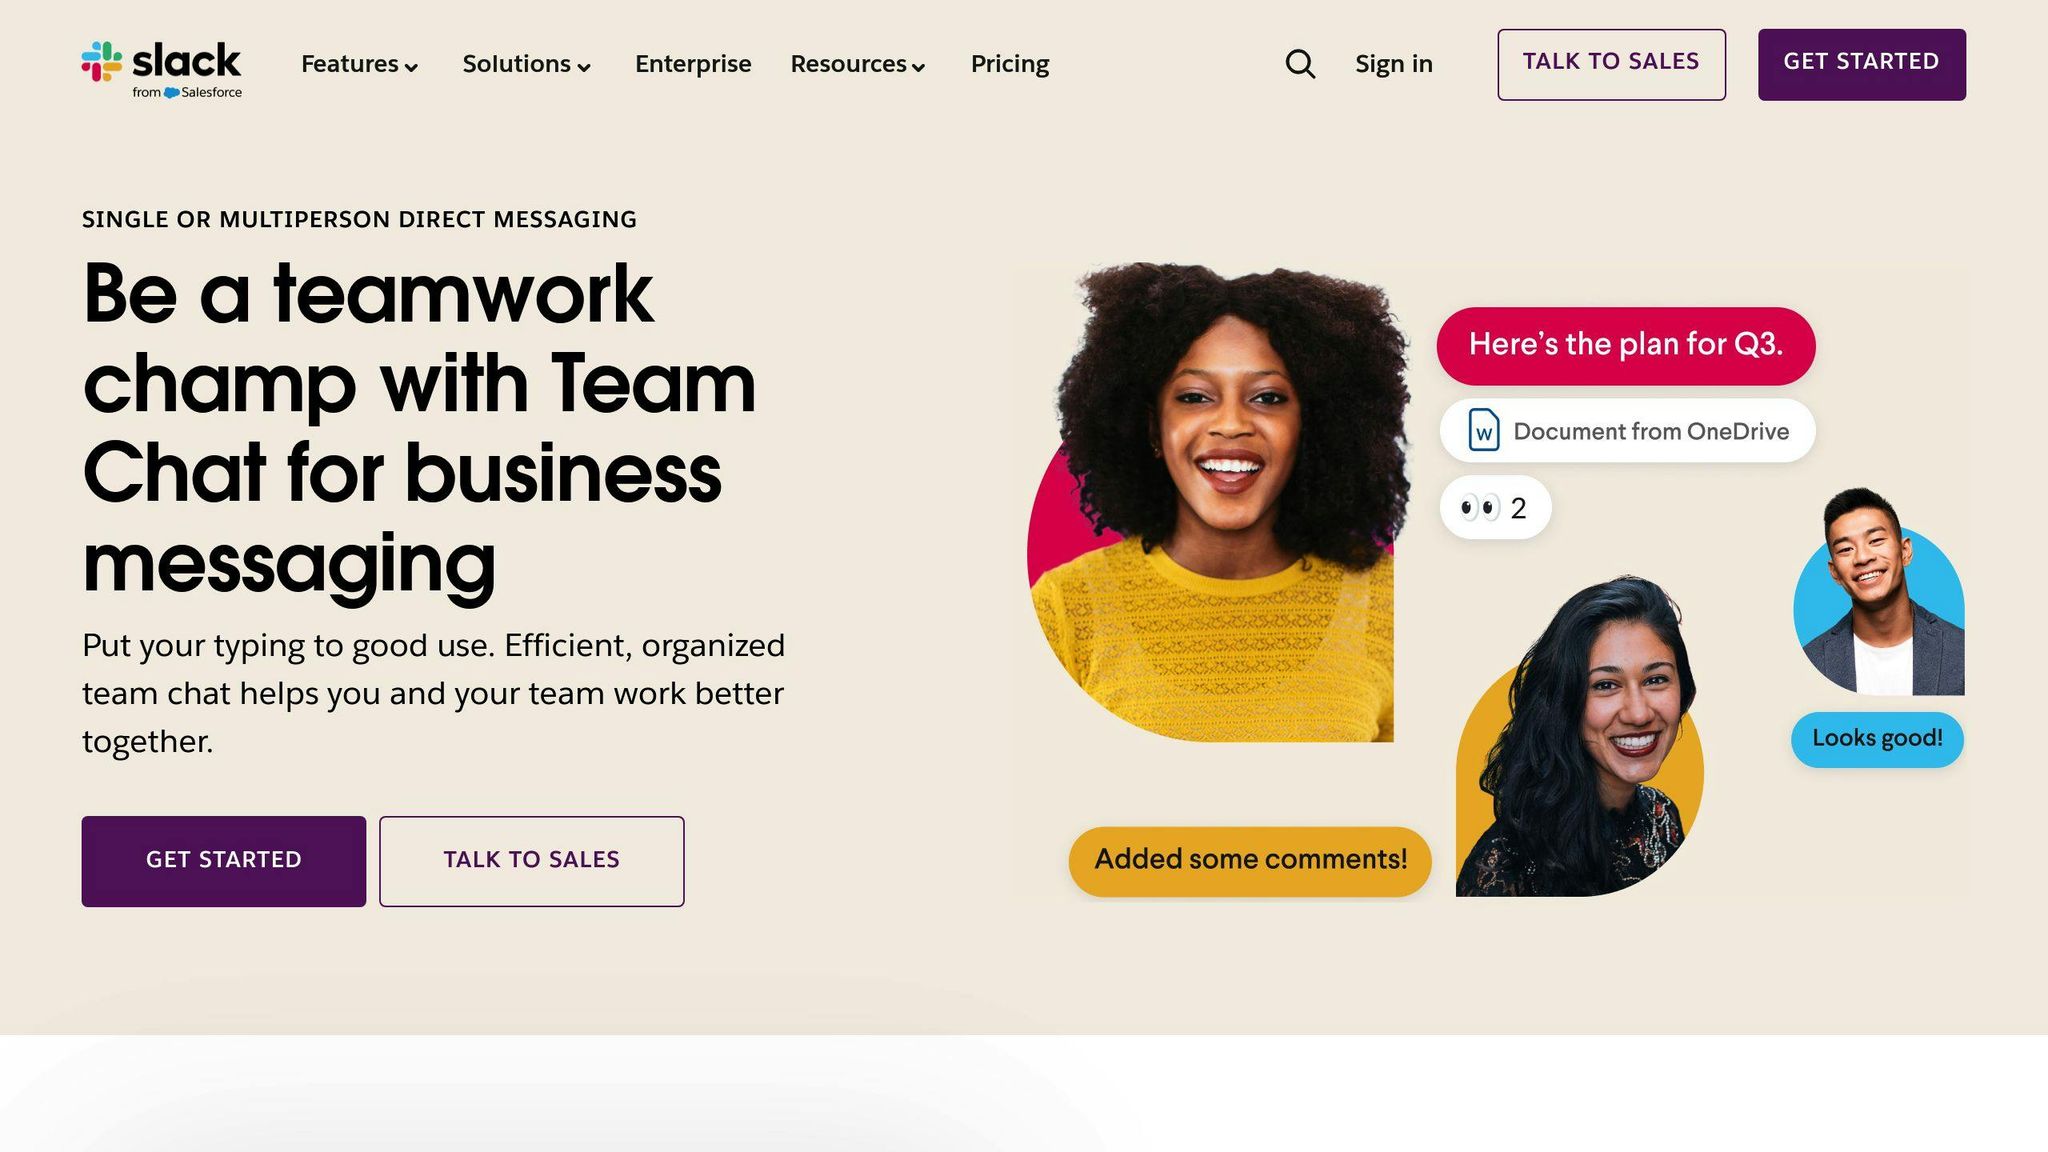This screenshot has height=1152, width=2048.
Task: Expand the Features chevron arrow
Action: coord(411,67)
